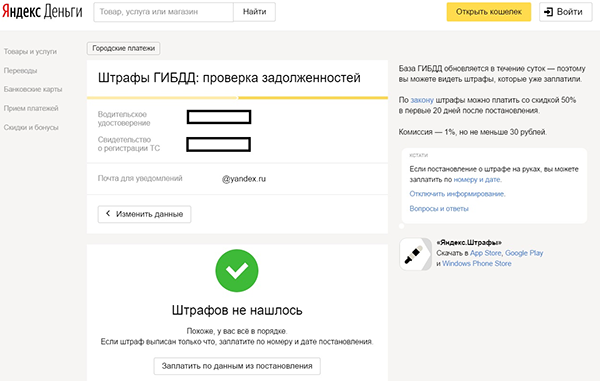Image resolution: width=600 pixels, height=381 pixels.
Task: Click the Штрафов не нашлось heading
Action: pyautogui.click(x=237, y=310)
